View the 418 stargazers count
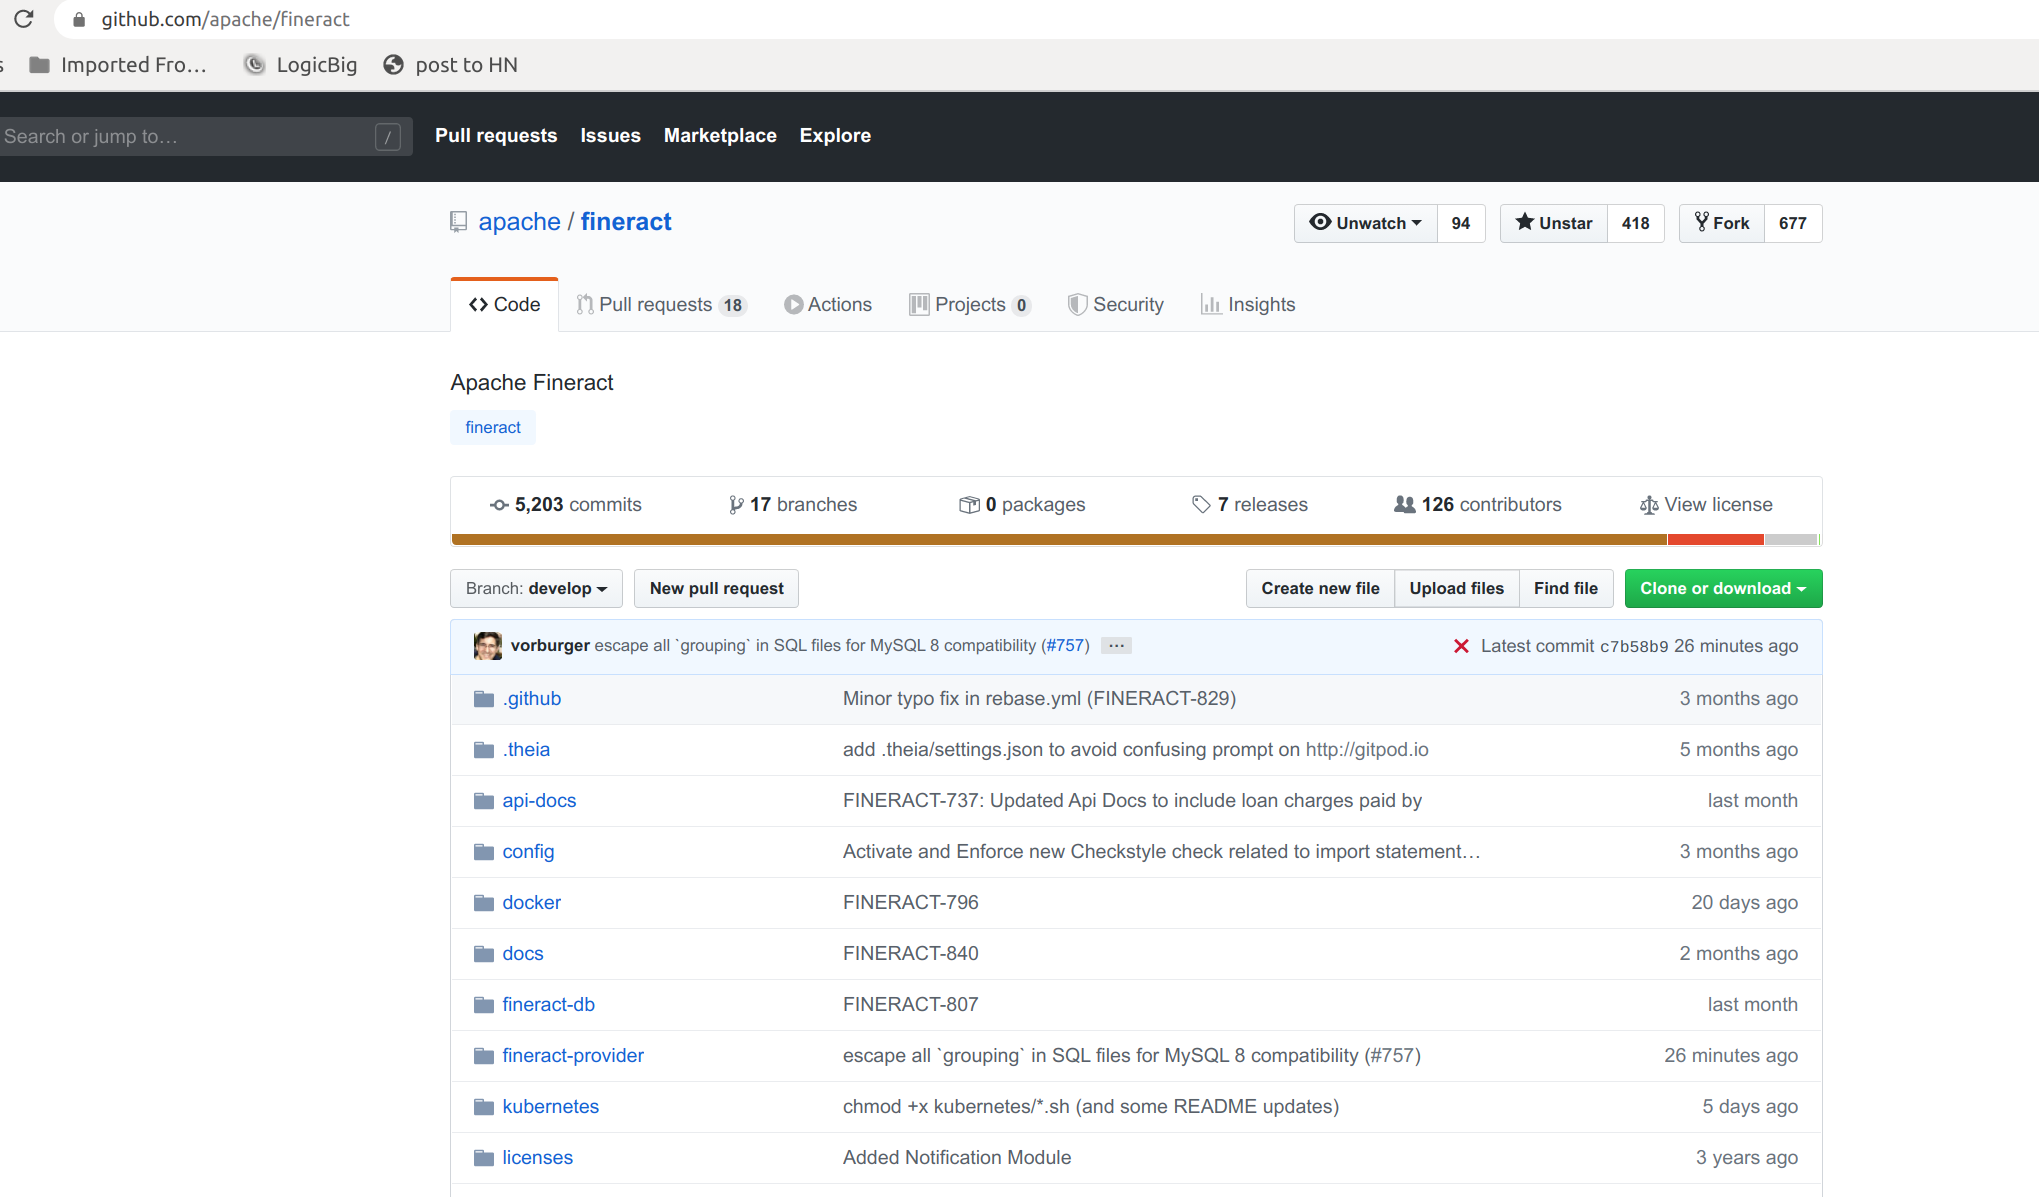The height and width of the screenshot is (1197, 2039). [1636, 223]
